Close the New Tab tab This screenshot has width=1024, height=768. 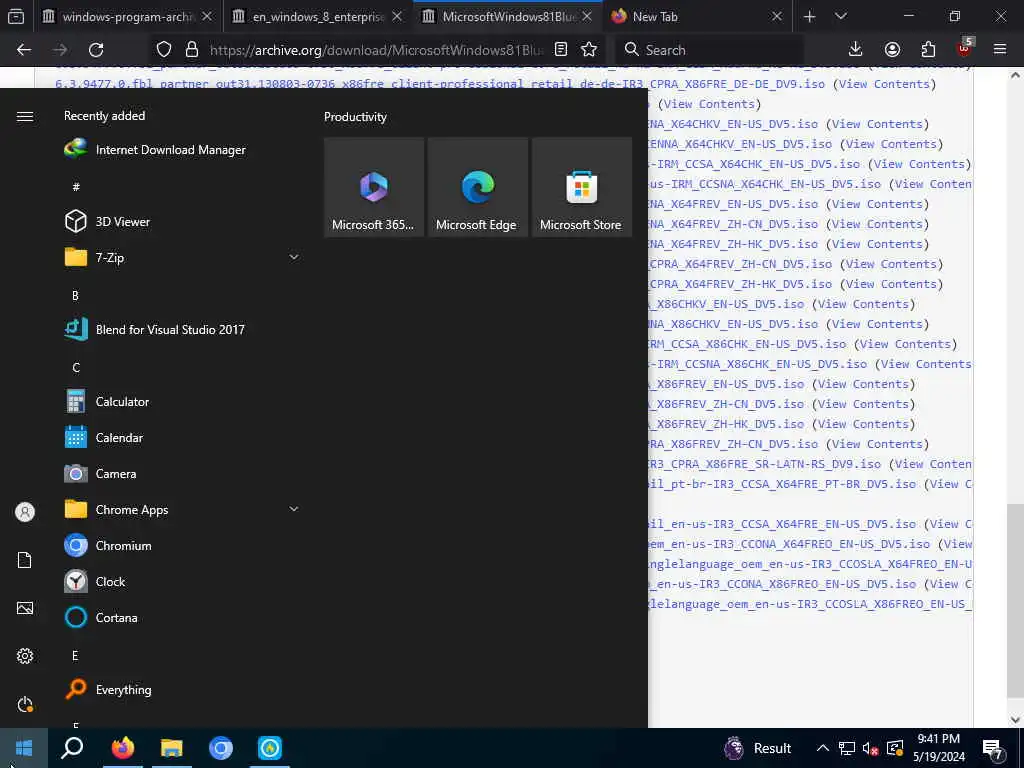click(776, 16)
